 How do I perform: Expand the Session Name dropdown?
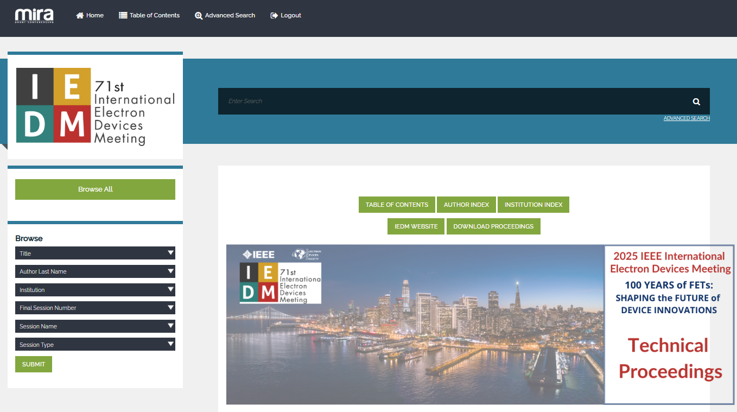95,326
